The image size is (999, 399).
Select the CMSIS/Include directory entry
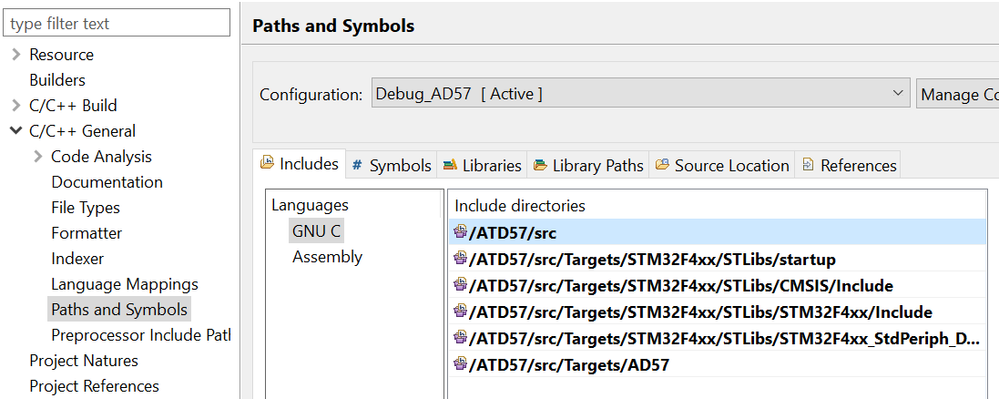coord(717,286)
